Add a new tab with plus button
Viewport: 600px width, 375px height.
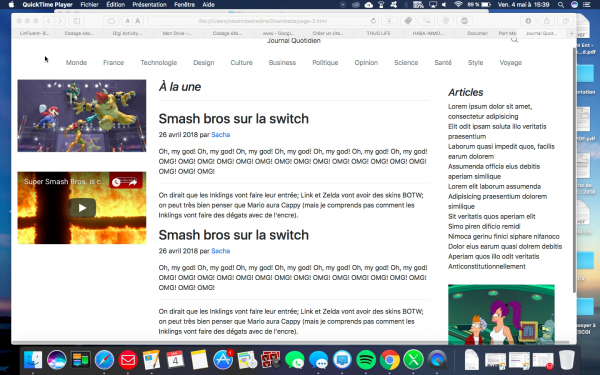pos(571,33)
